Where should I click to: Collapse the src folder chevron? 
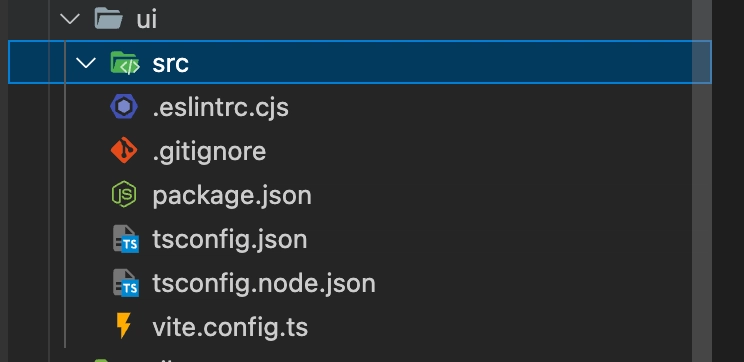(86, 63)
